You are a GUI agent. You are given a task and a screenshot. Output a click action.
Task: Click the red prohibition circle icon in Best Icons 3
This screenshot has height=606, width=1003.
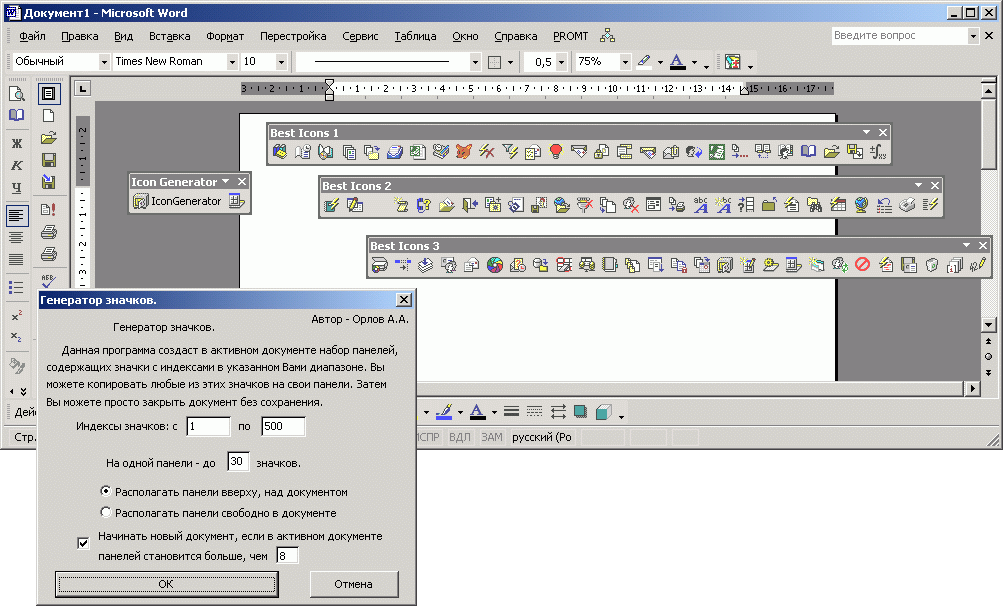click(861, 265)
